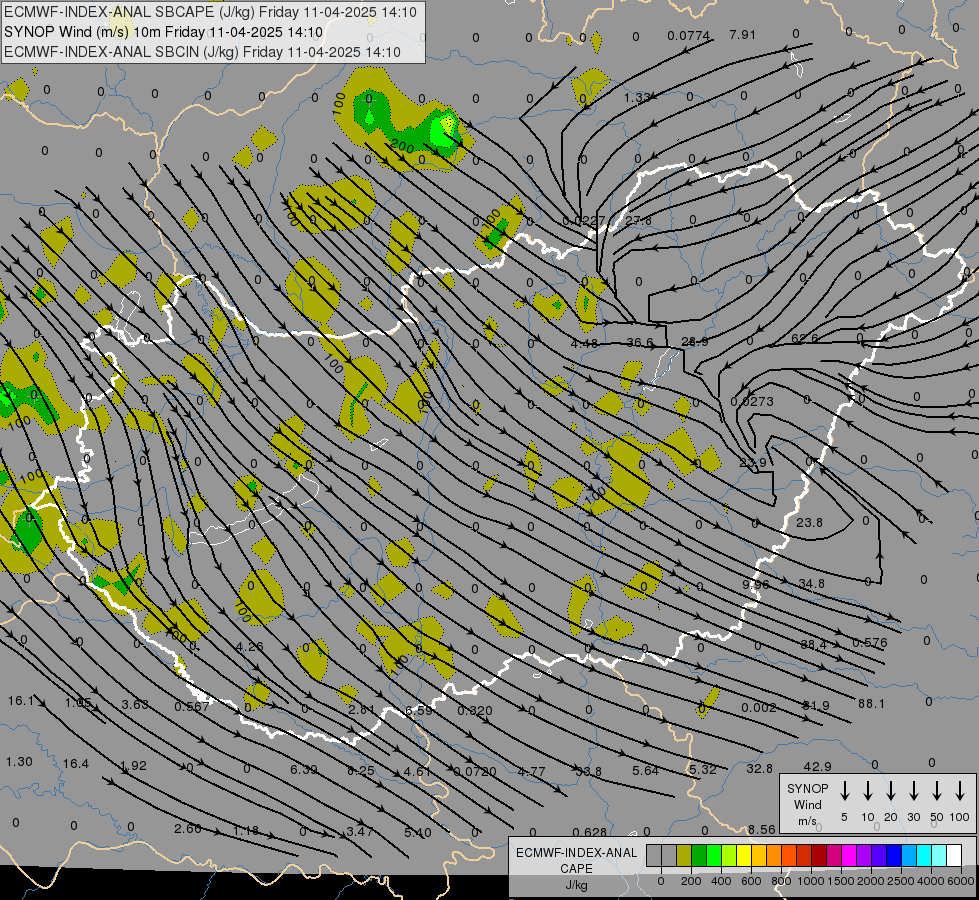Click the '0.820' value on the map
Screen dimensions: 979x900
click(475, 711)
